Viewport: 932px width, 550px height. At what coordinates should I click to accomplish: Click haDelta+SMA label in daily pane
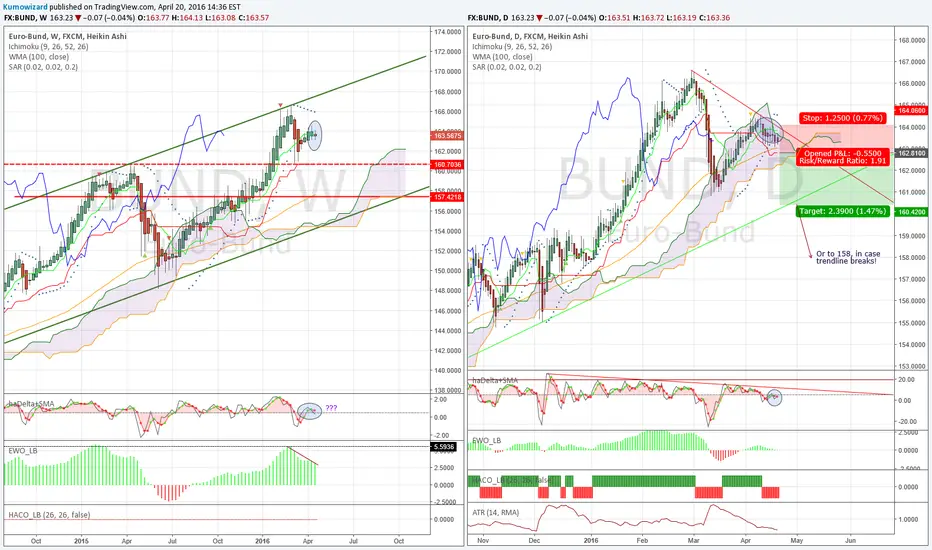click(495, 380)
